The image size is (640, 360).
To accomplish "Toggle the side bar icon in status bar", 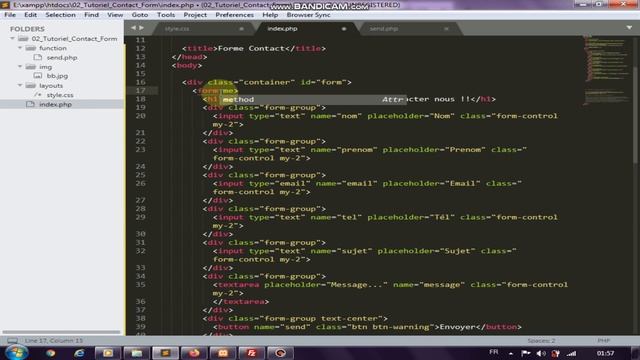I will pos(12,340).
